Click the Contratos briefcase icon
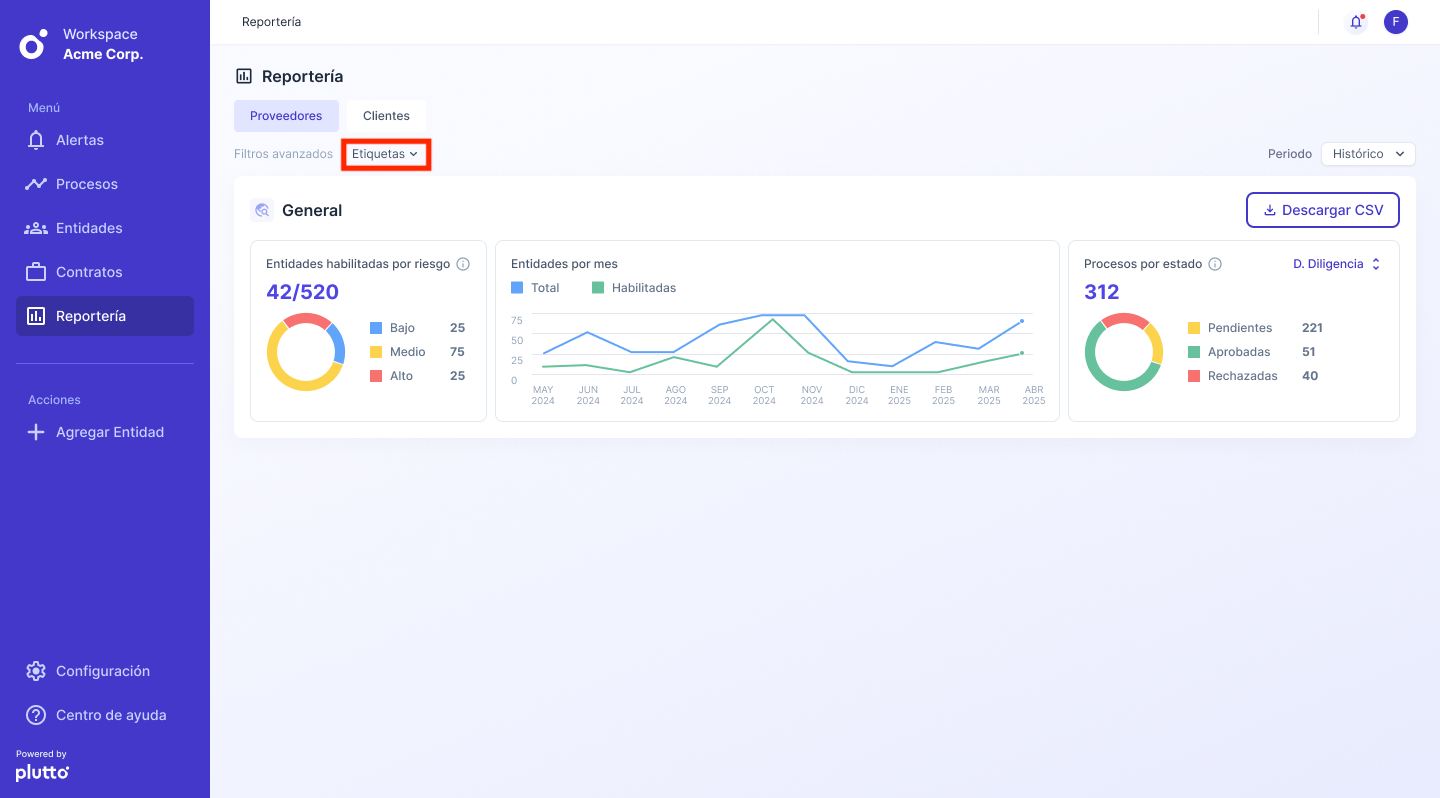Image resolution: width=1440 pixels, height=798 pixels. pos(36,272)
